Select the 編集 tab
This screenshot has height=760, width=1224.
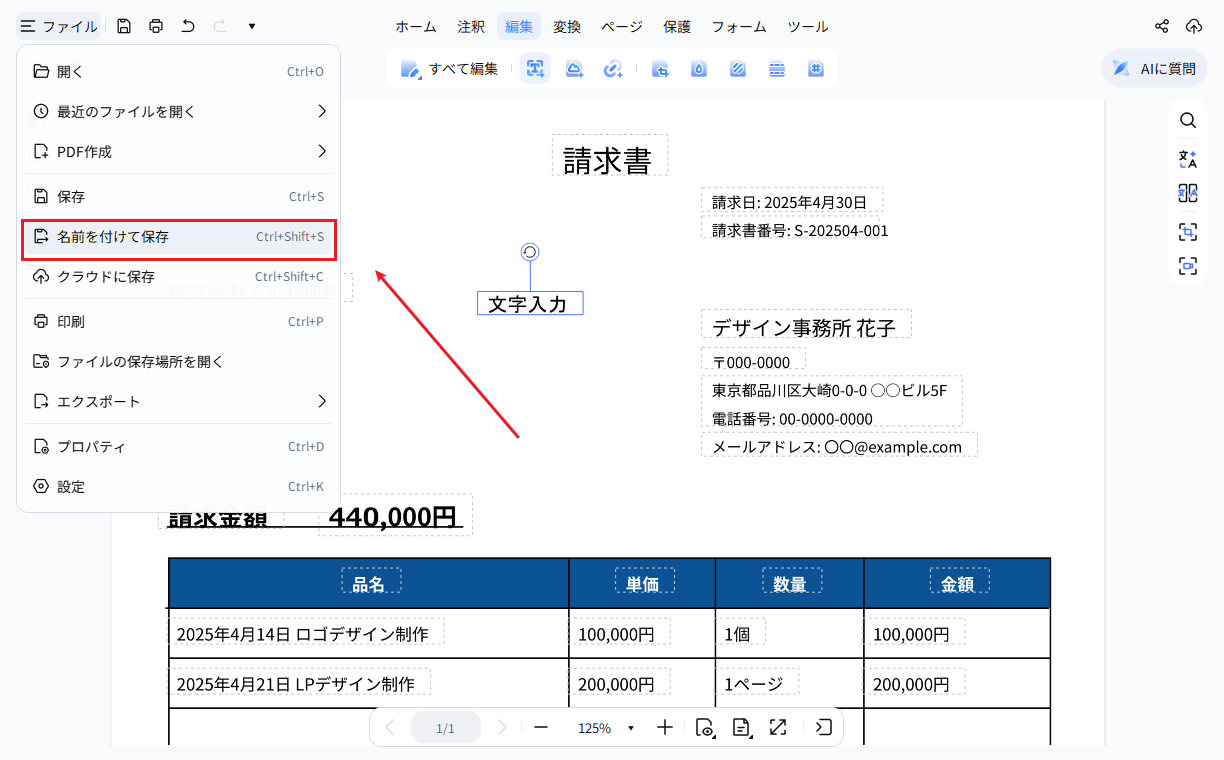click(519, 27)
